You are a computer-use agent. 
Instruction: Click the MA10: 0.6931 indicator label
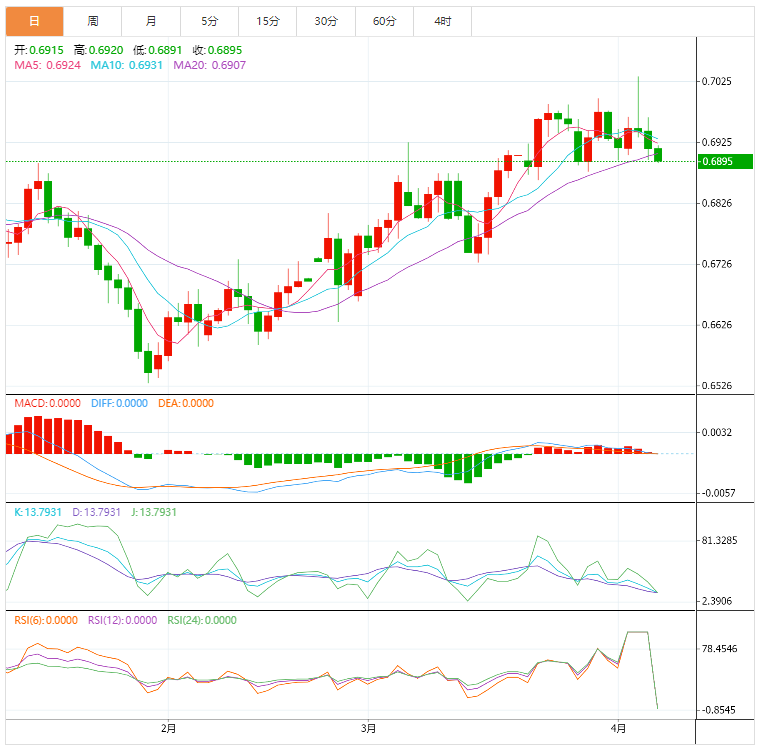pyautogui.click(x=126, y=65)
